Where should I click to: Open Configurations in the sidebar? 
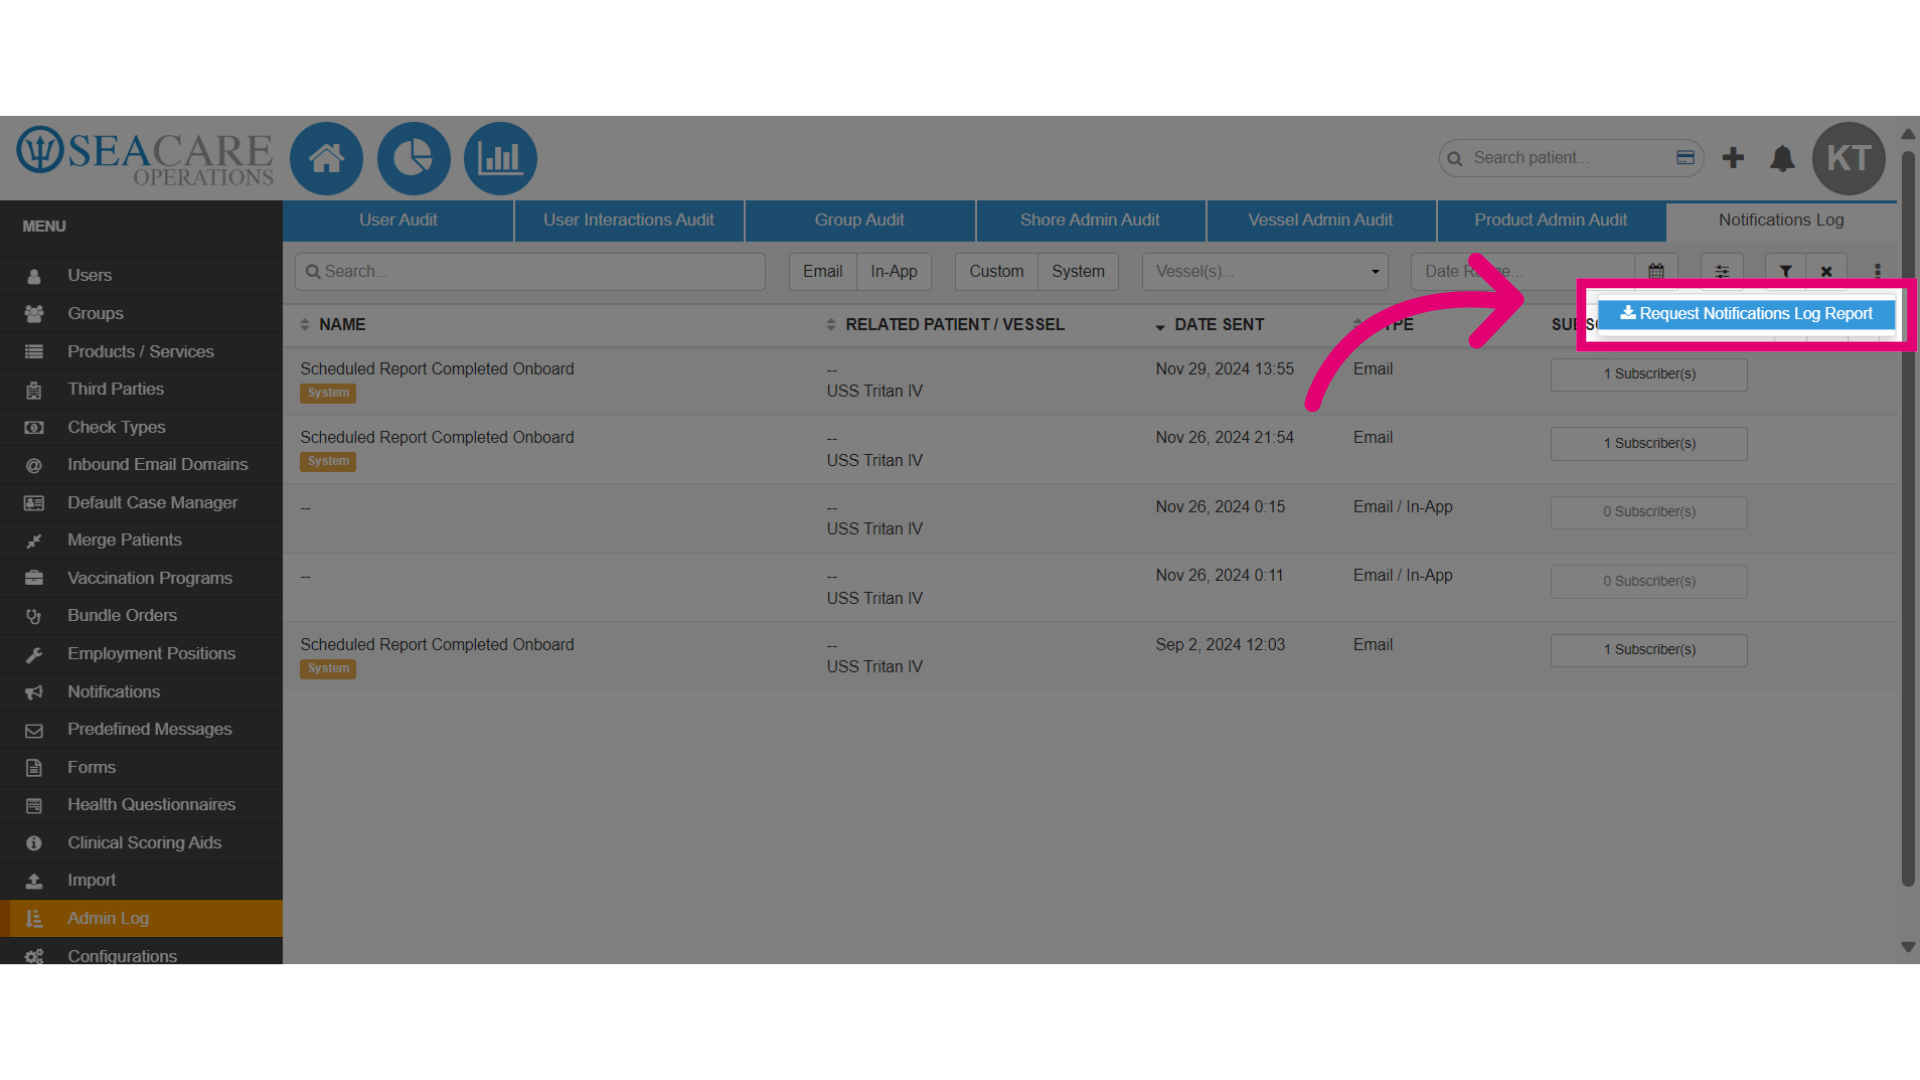(x=141, y=955)
